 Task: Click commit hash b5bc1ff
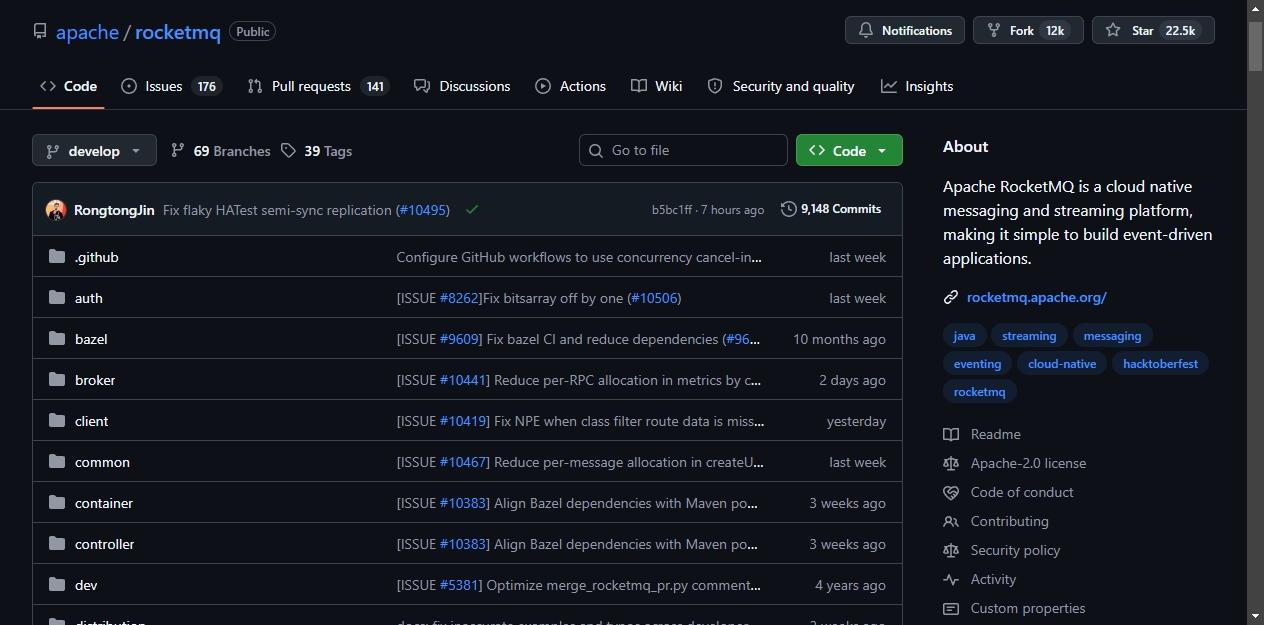tap(672, 210)
